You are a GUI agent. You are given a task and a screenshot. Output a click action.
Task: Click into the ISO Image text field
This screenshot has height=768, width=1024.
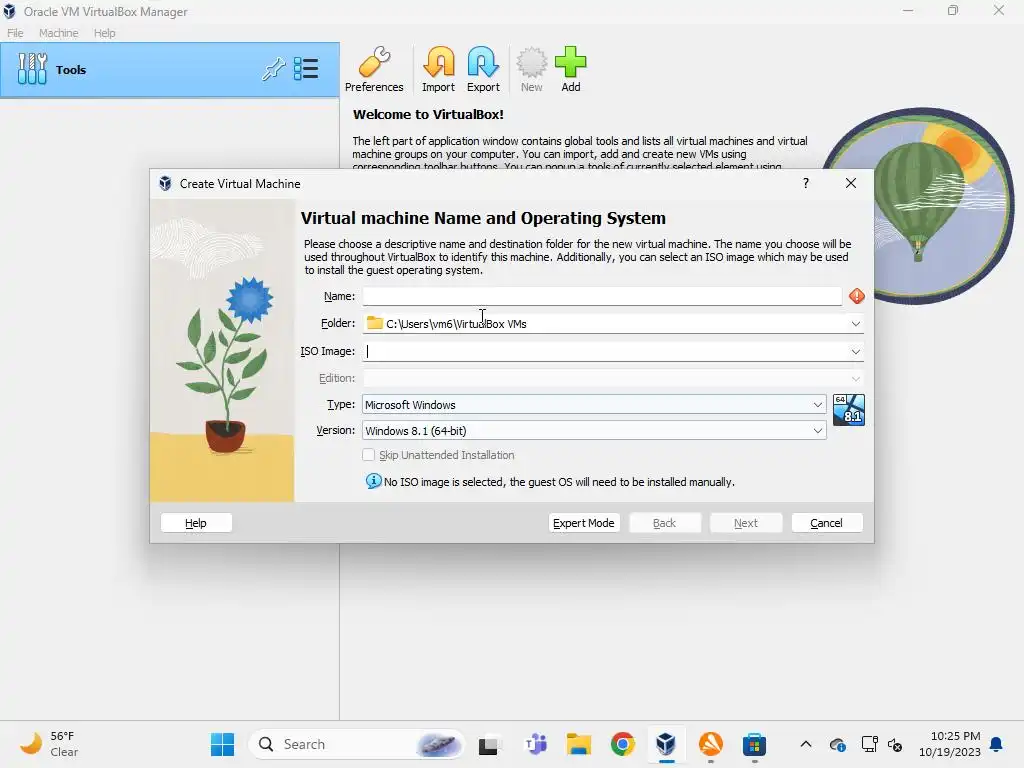coord(605,351)
